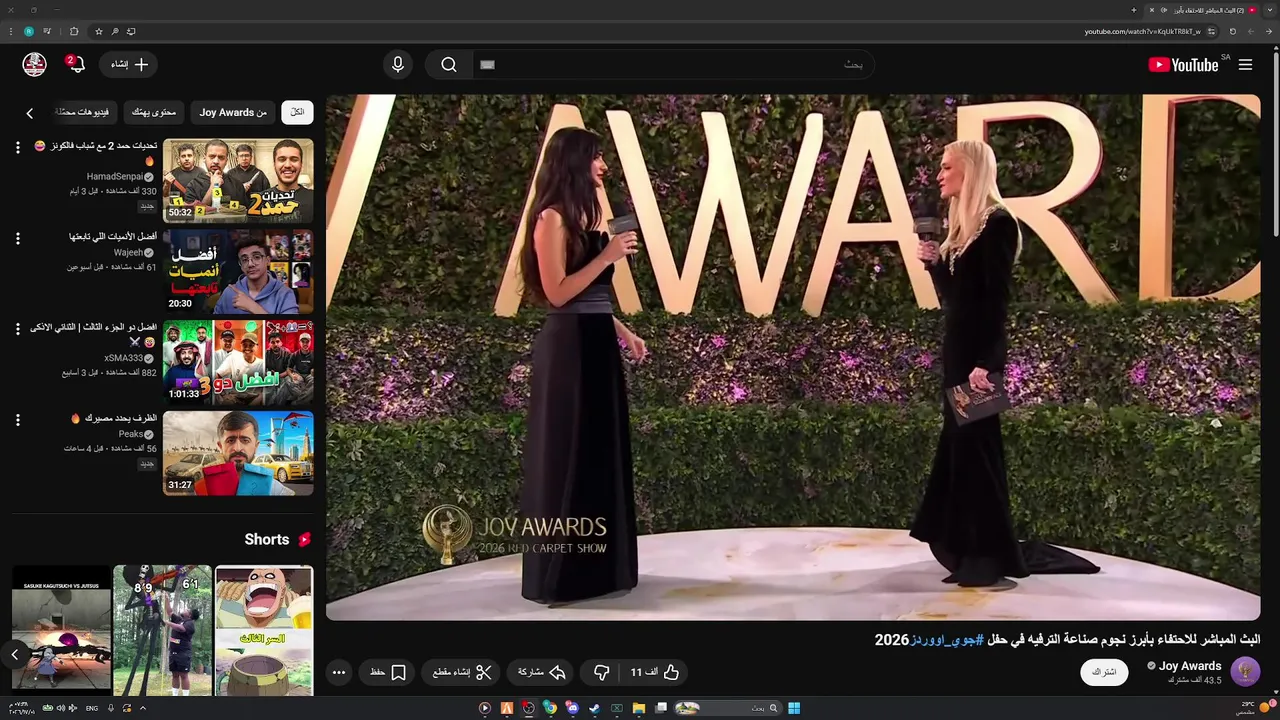Open the volume speaker tray icon
The height and width of the screenshot is (720, 1280).
point(60,708)
